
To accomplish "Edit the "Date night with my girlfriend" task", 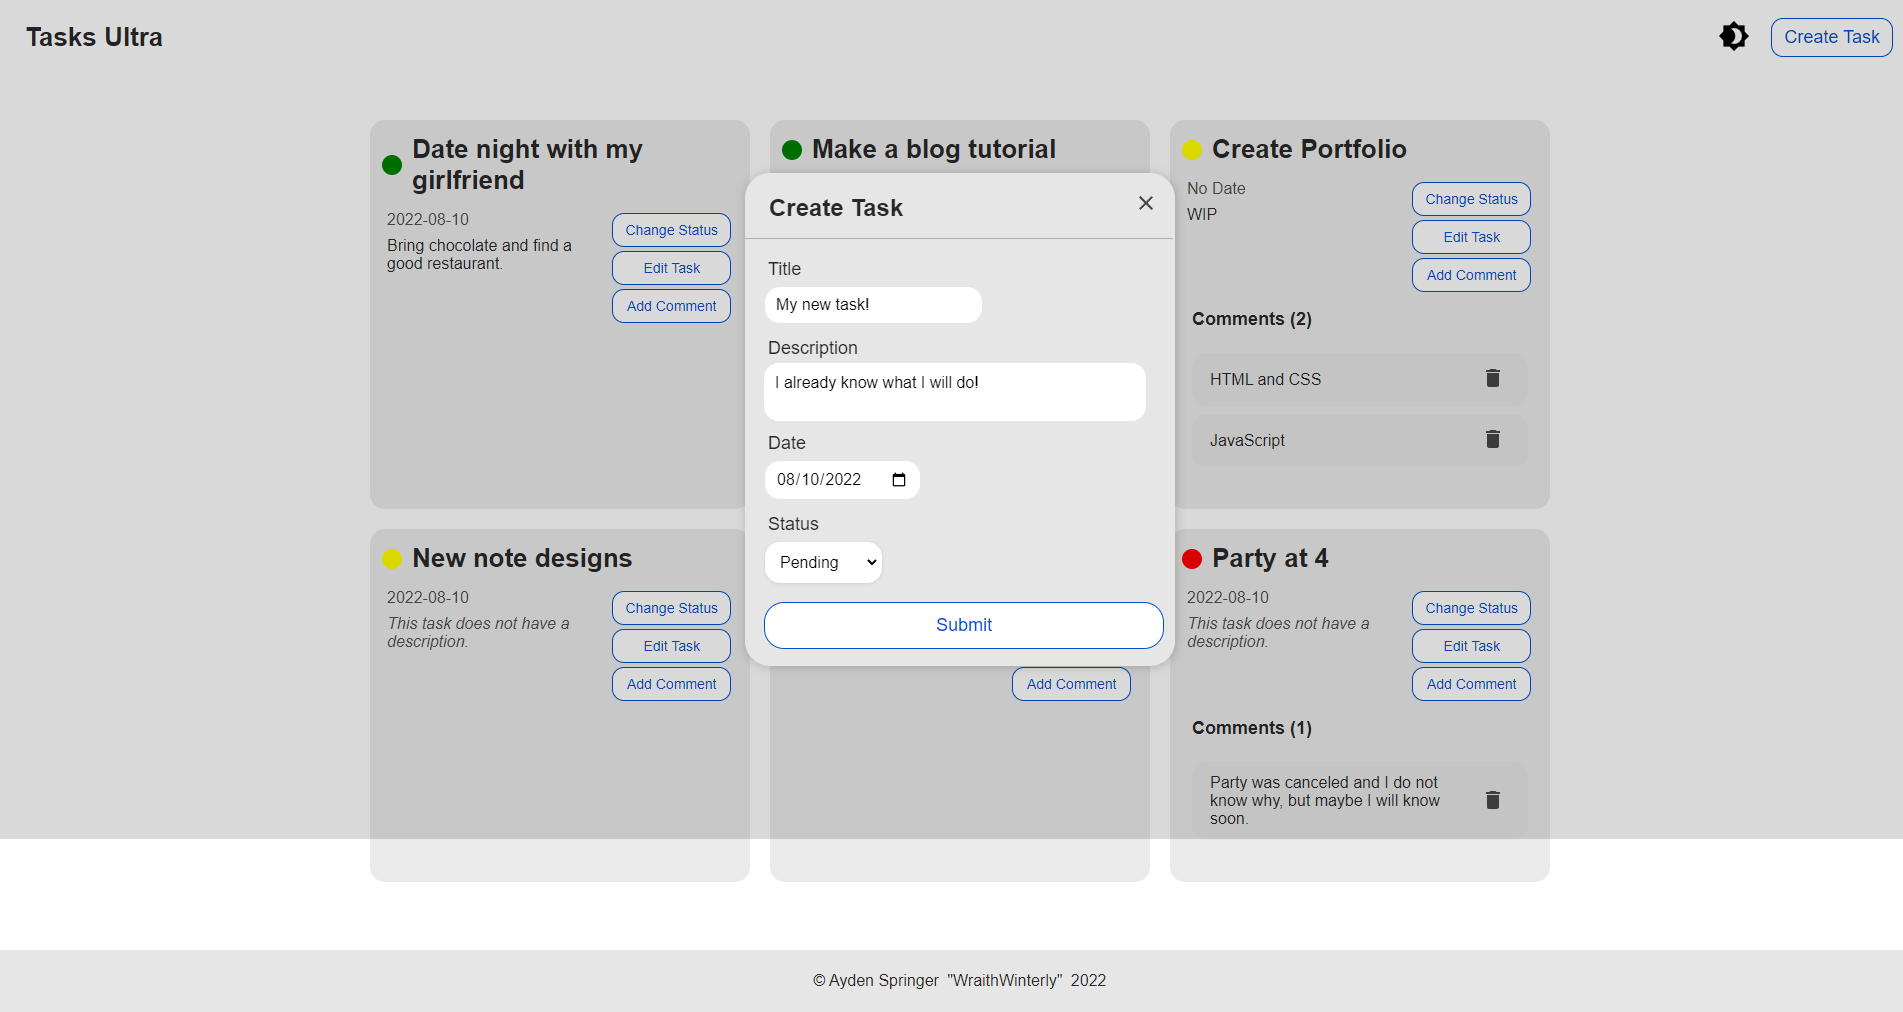I will point(670,268).
